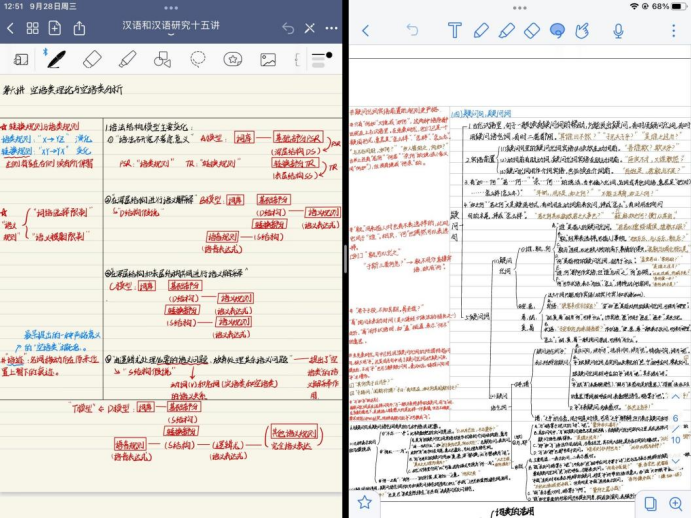Bookmark page with the star icon
This screenshot has height=519, width=692.
pos(365,502)
